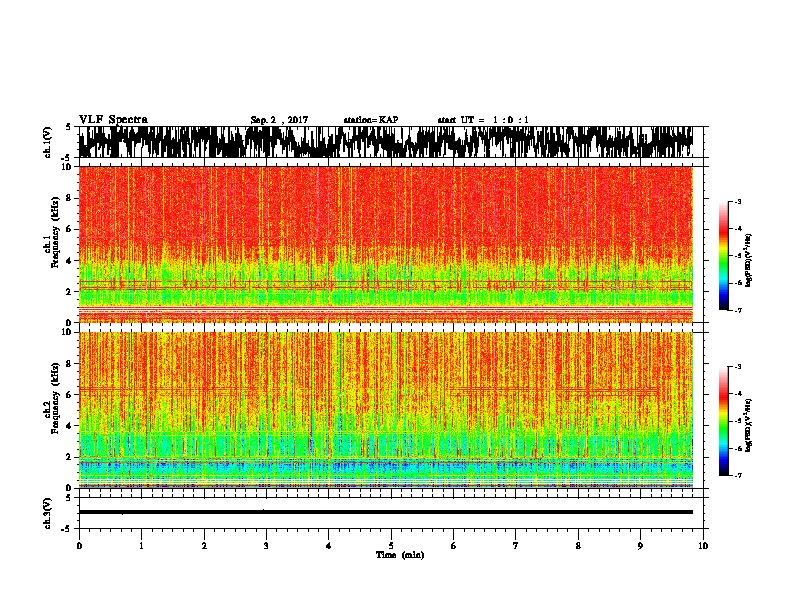The width and height of the screenshot is (792, 612).
Task: Click time axis tick label "3"
Action: (266, 546)
